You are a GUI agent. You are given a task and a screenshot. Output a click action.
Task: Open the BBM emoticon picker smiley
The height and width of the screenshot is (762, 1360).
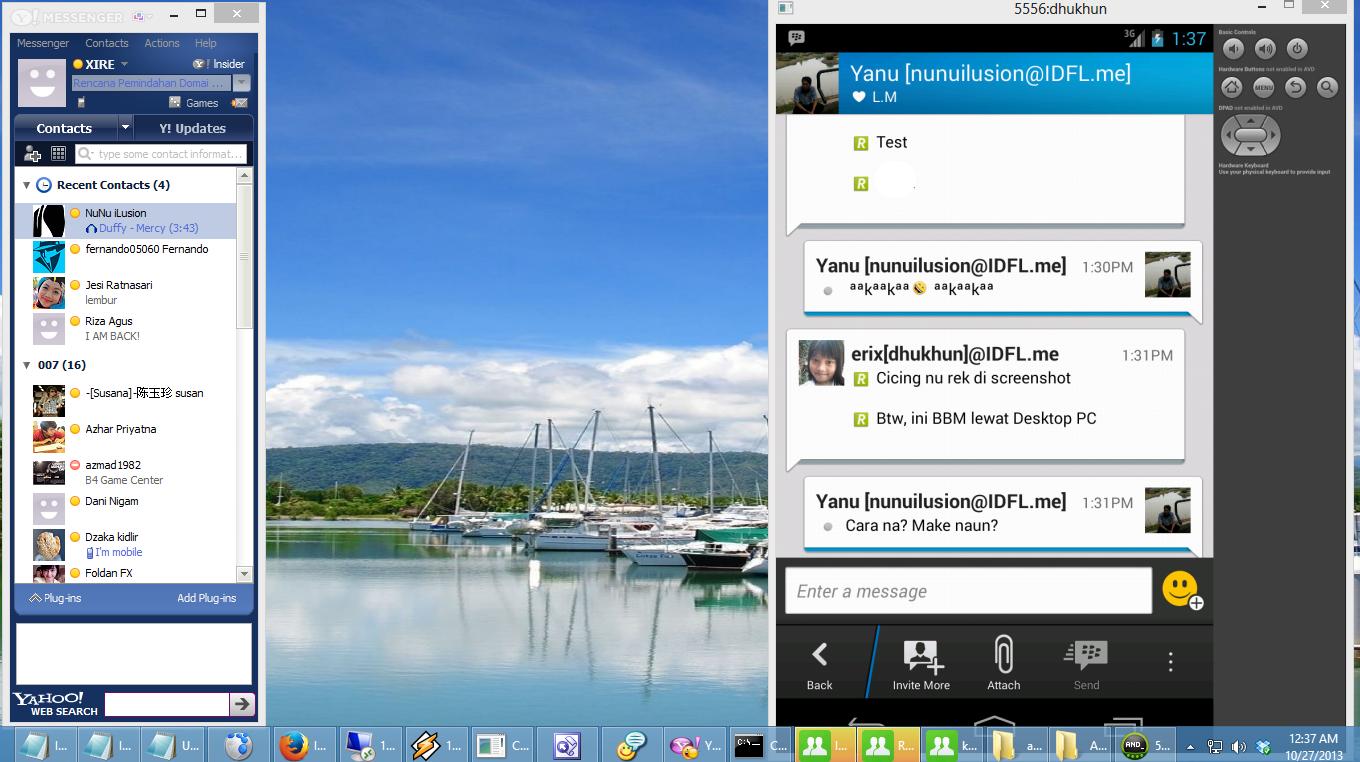coord(1182,590)
